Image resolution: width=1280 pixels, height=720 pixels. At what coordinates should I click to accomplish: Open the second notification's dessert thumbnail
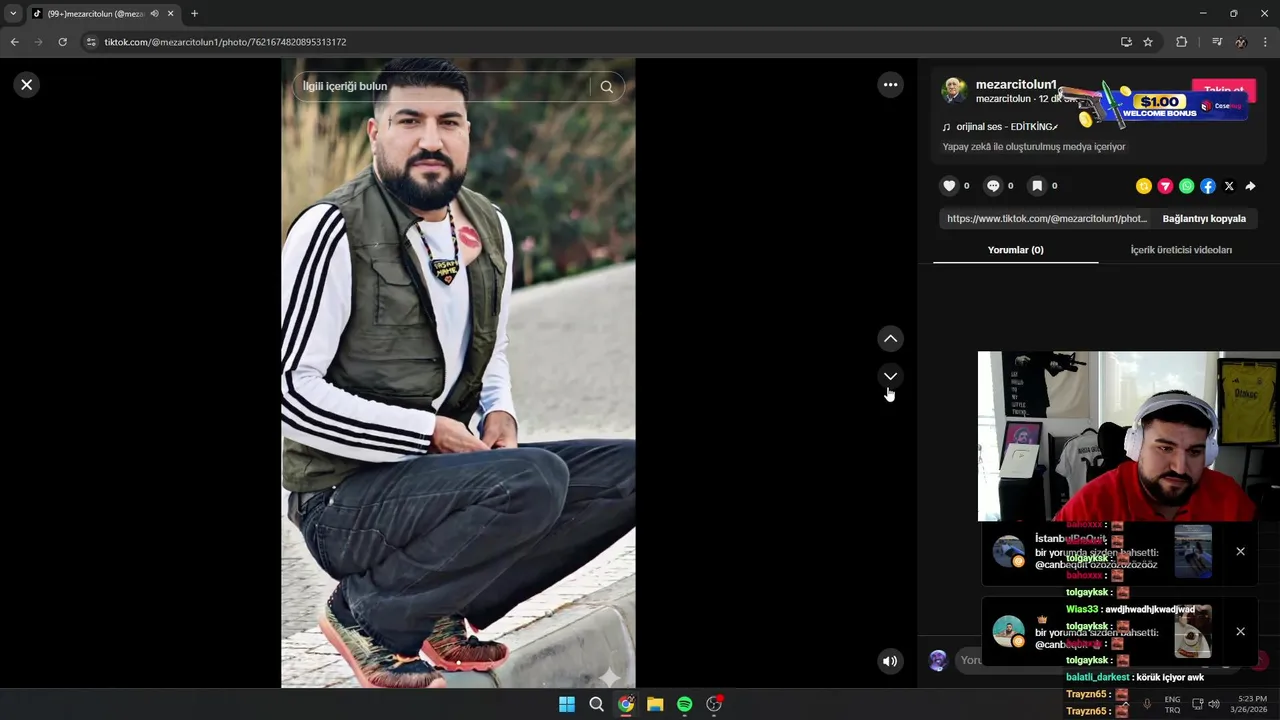click(1193, 631)
